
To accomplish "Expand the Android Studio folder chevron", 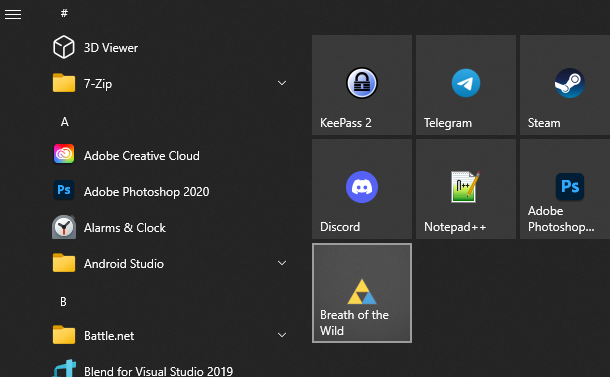I will coord(282,263).
